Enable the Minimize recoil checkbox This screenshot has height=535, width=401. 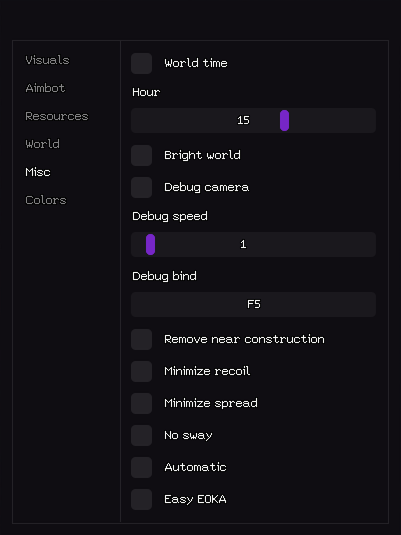(141, 372)
